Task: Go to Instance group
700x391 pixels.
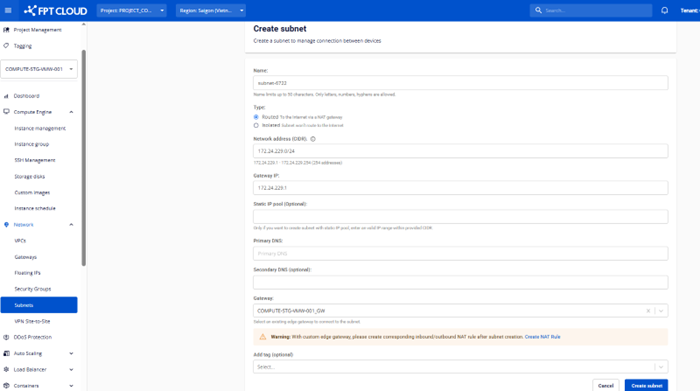Action: 32,144
